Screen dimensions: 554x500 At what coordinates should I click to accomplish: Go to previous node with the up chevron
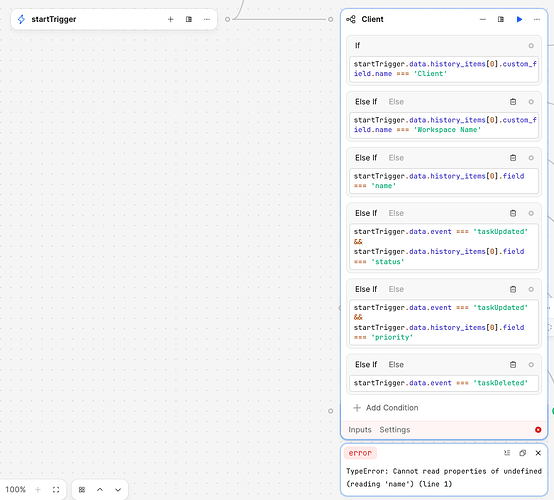pyautogui.click(x=100, y=489)
